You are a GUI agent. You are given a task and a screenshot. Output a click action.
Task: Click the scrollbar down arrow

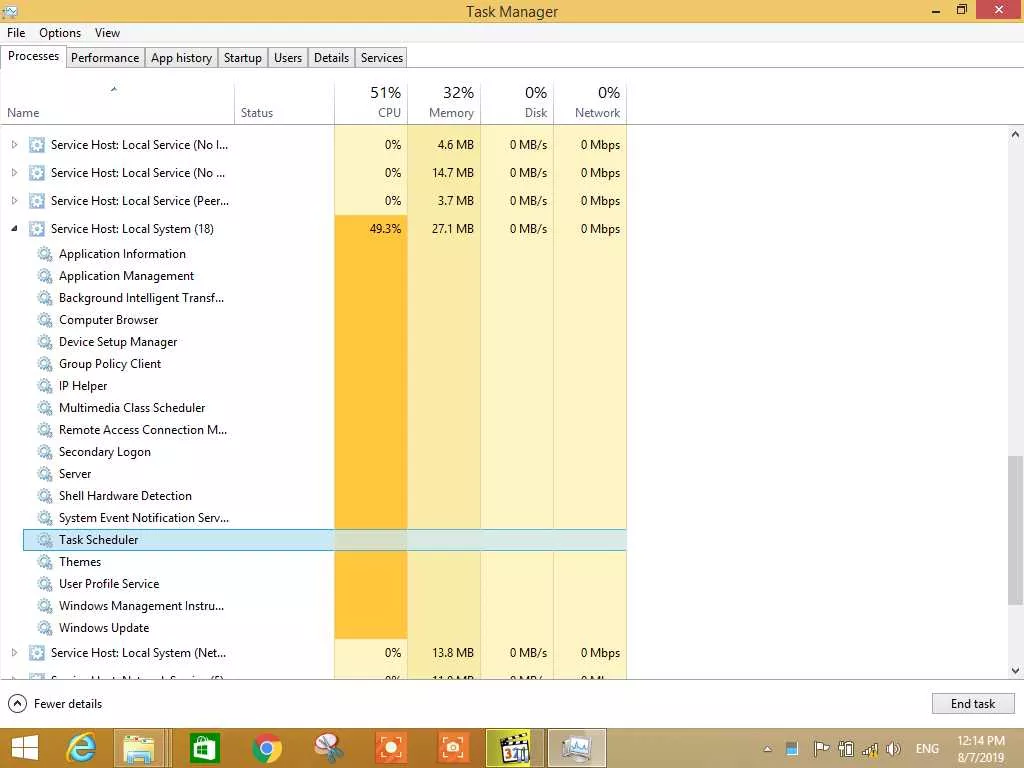pyautogui.click(x=1015, y=670)
